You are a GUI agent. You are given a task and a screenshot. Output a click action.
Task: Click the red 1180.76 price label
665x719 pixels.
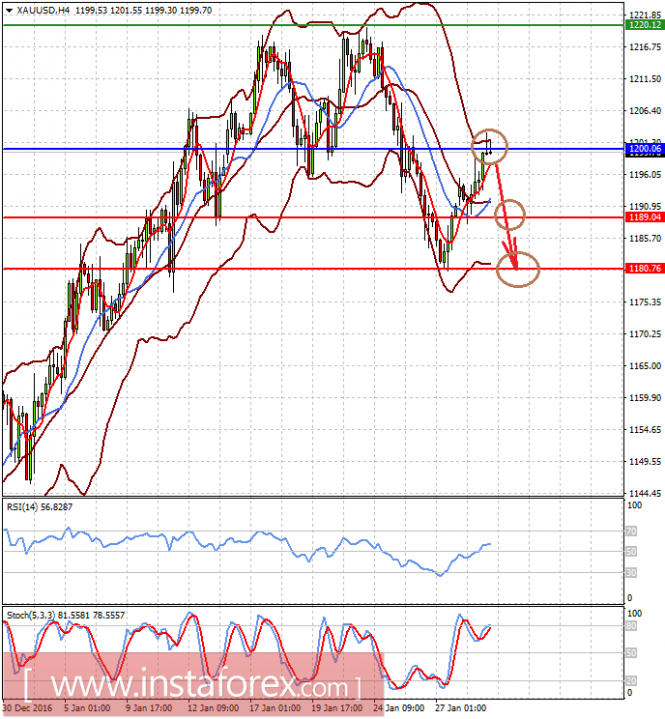click(645, 268)
